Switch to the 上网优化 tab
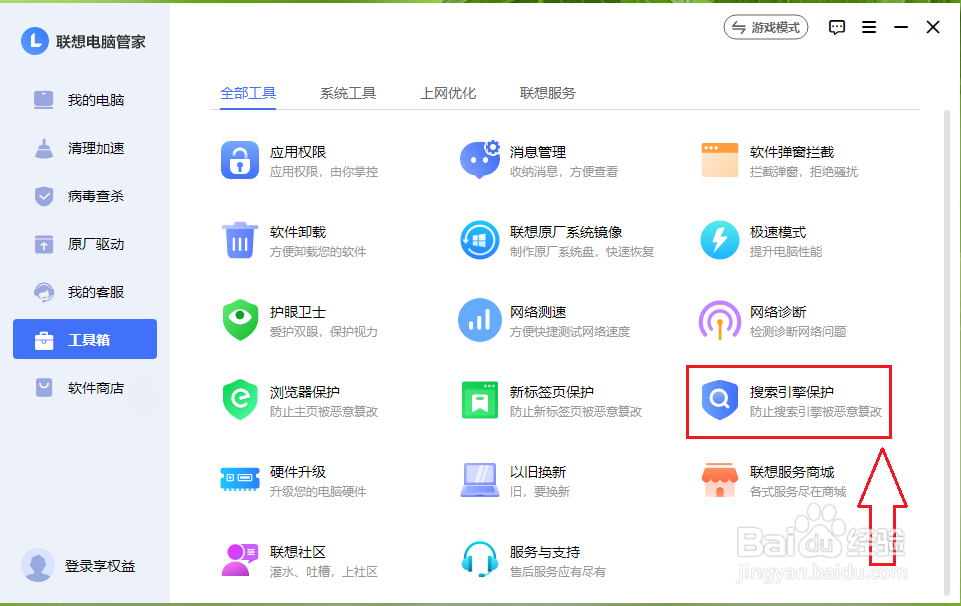The width and height of the screenshot is (961, 606). [448, 93]
